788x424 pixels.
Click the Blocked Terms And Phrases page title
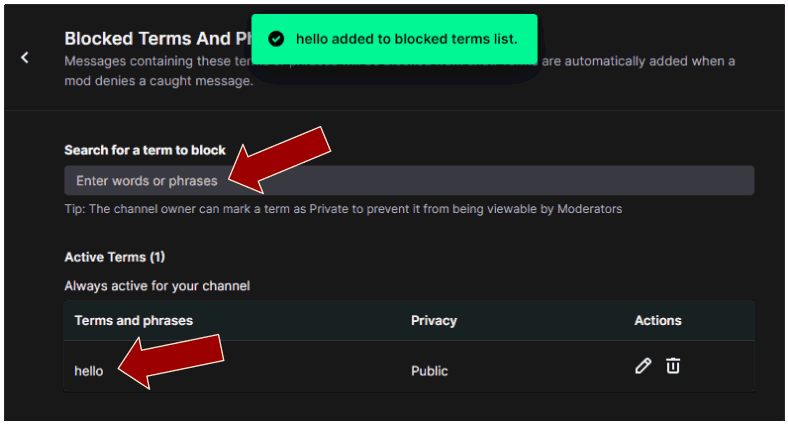click(x=158, y=39)
